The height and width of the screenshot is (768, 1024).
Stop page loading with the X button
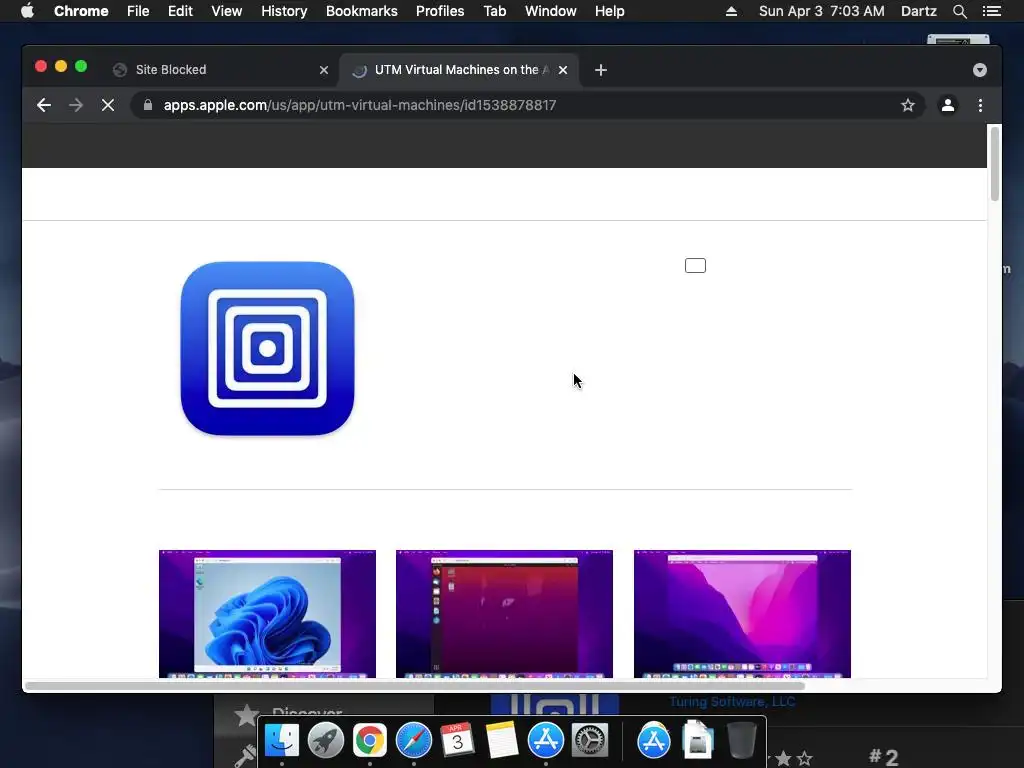[108, 105]
